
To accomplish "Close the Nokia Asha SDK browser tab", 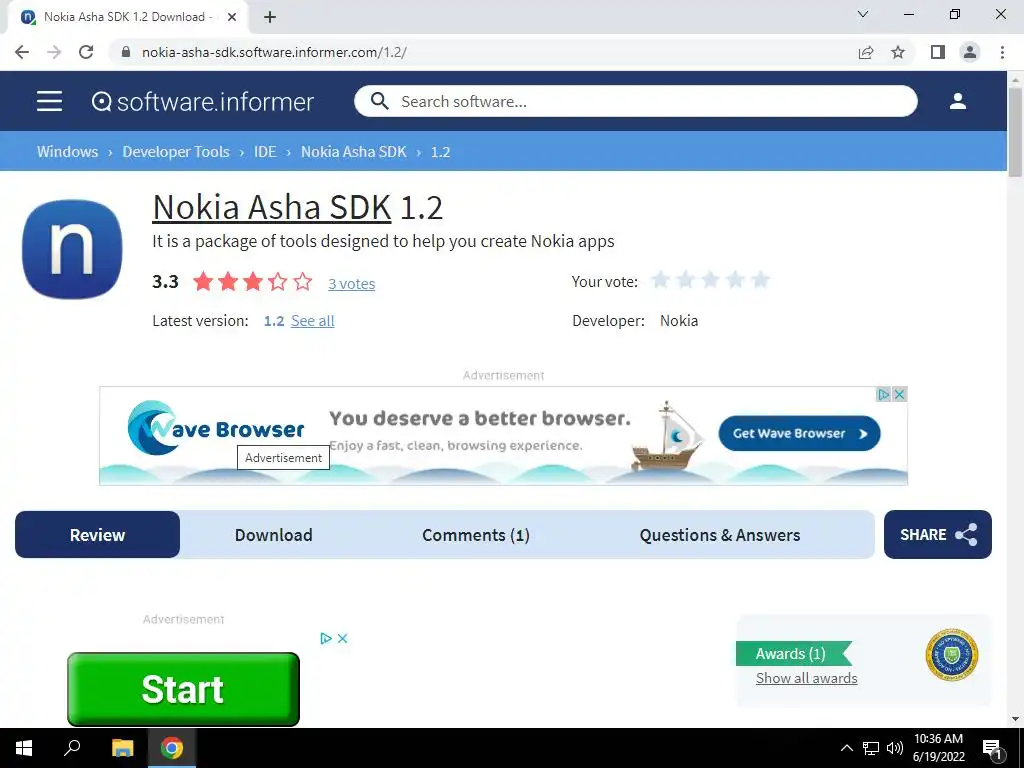I will 232,17.
